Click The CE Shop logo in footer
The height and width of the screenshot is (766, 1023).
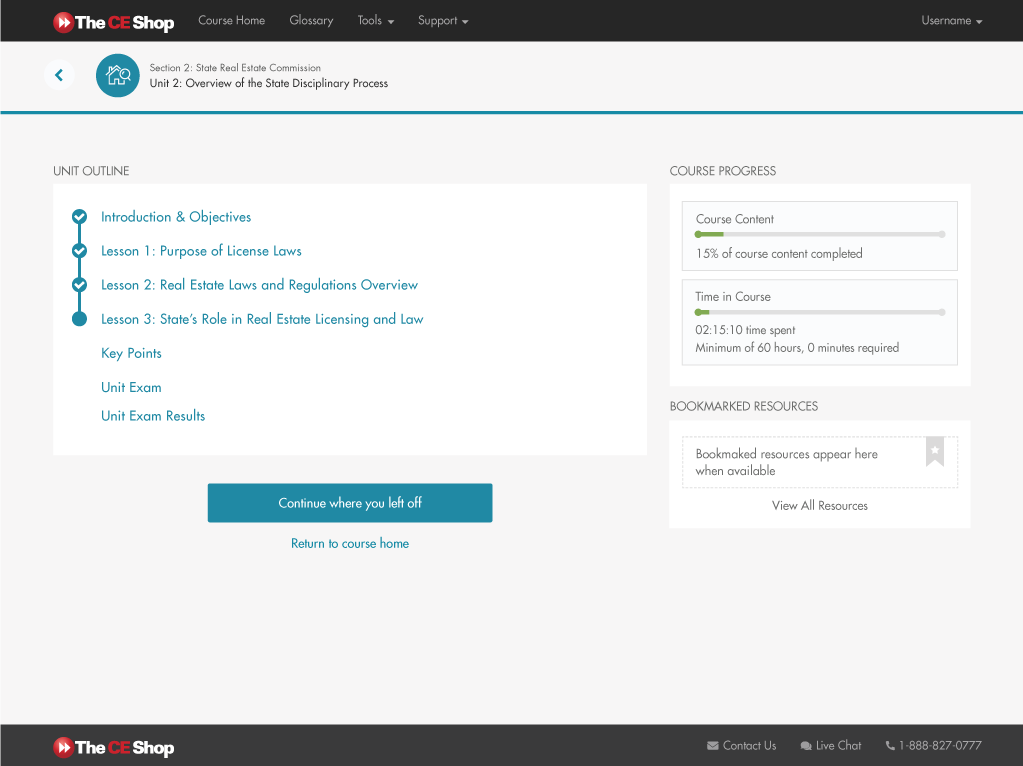[114, 747]
